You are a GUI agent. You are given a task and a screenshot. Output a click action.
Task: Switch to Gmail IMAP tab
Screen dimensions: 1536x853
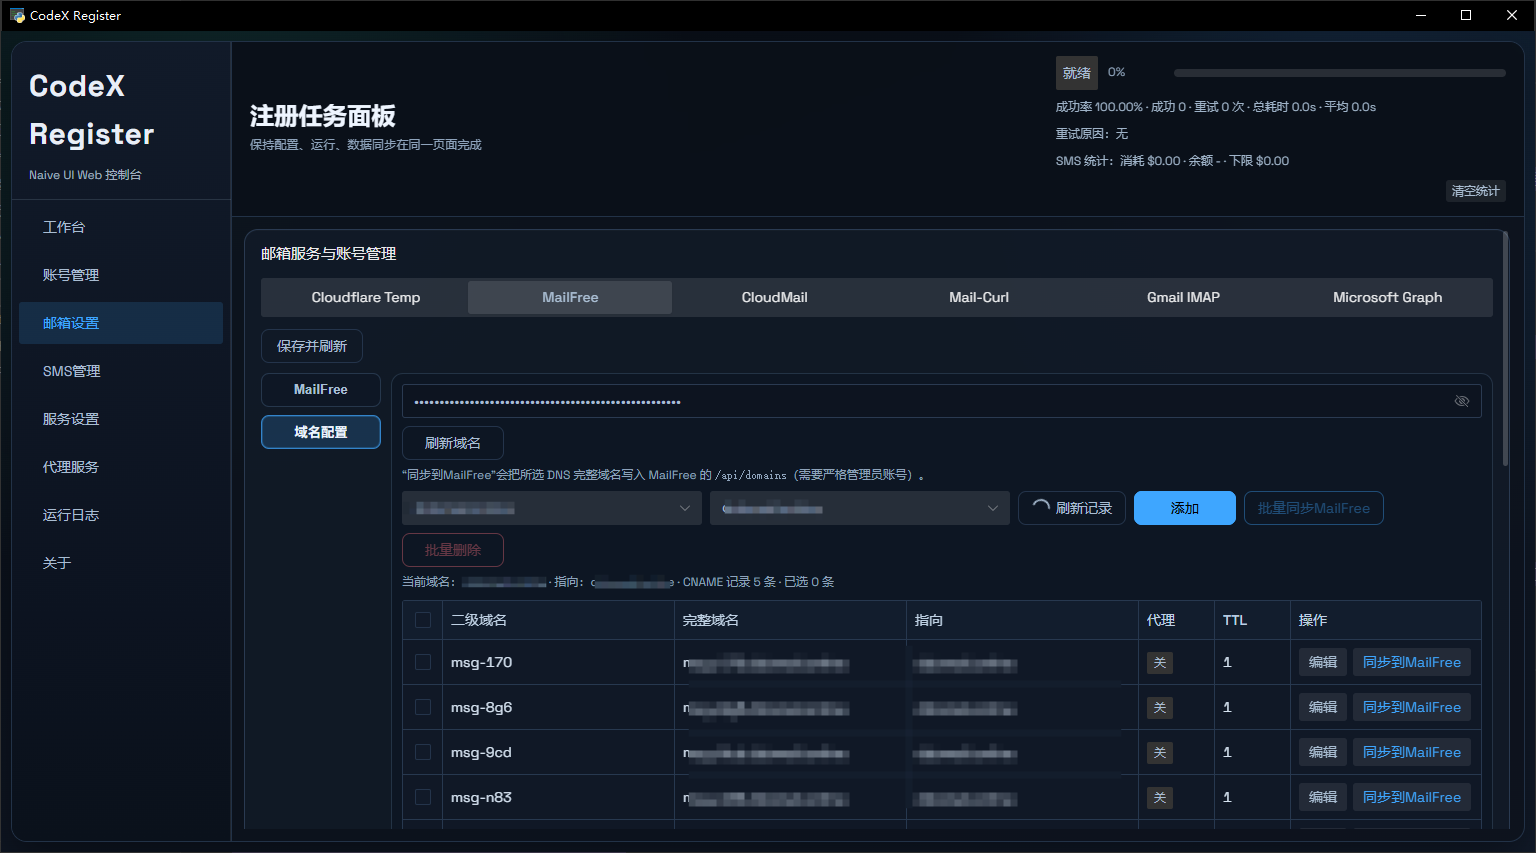[x=1183, y=297]
